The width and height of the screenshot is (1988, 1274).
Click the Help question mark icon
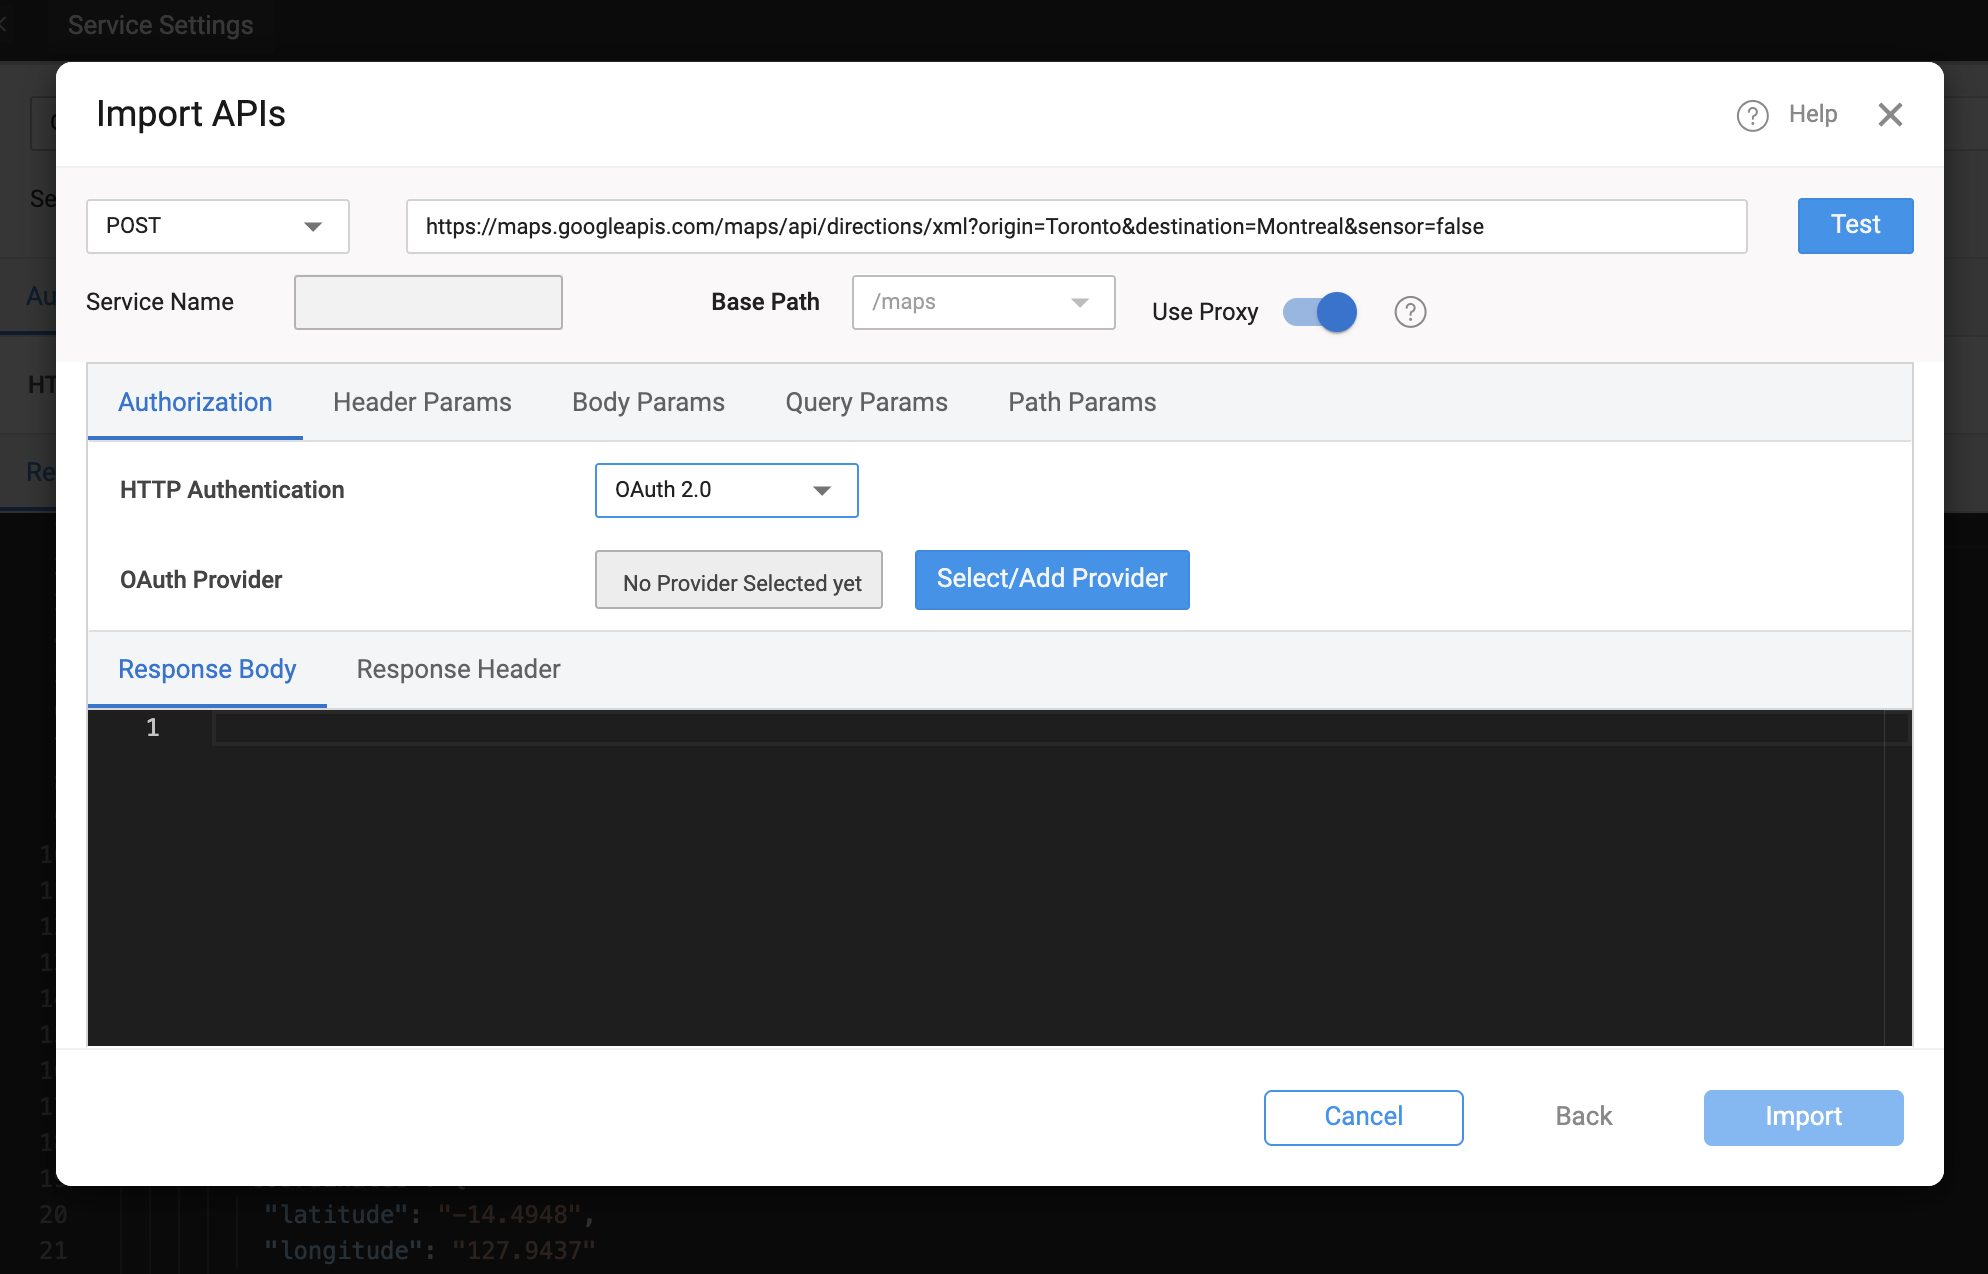(x=1752, y=115)
